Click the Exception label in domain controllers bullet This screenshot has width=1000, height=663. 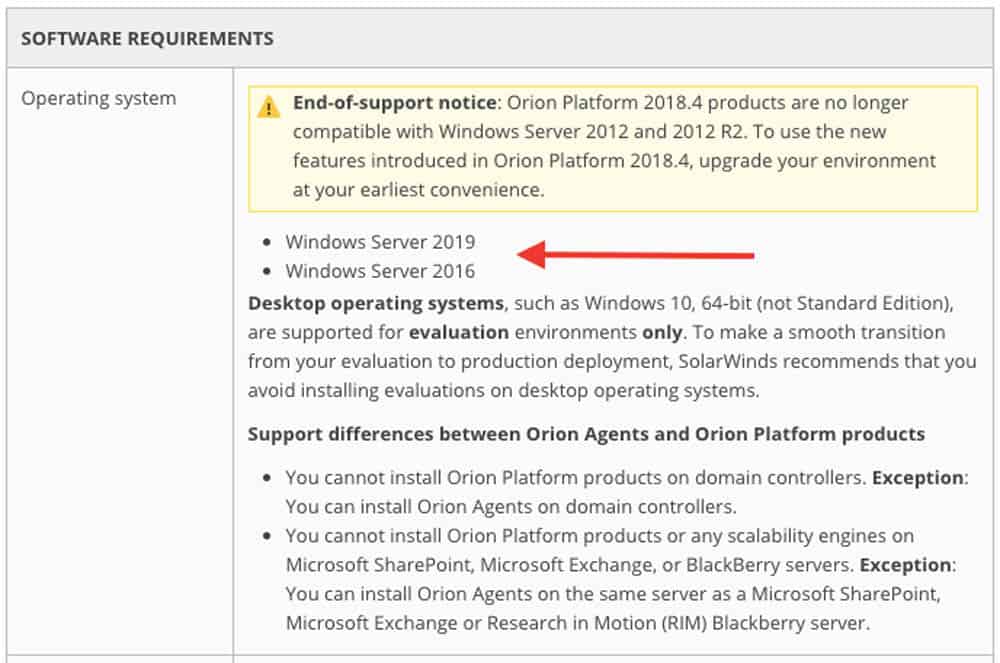click(917, 478)
